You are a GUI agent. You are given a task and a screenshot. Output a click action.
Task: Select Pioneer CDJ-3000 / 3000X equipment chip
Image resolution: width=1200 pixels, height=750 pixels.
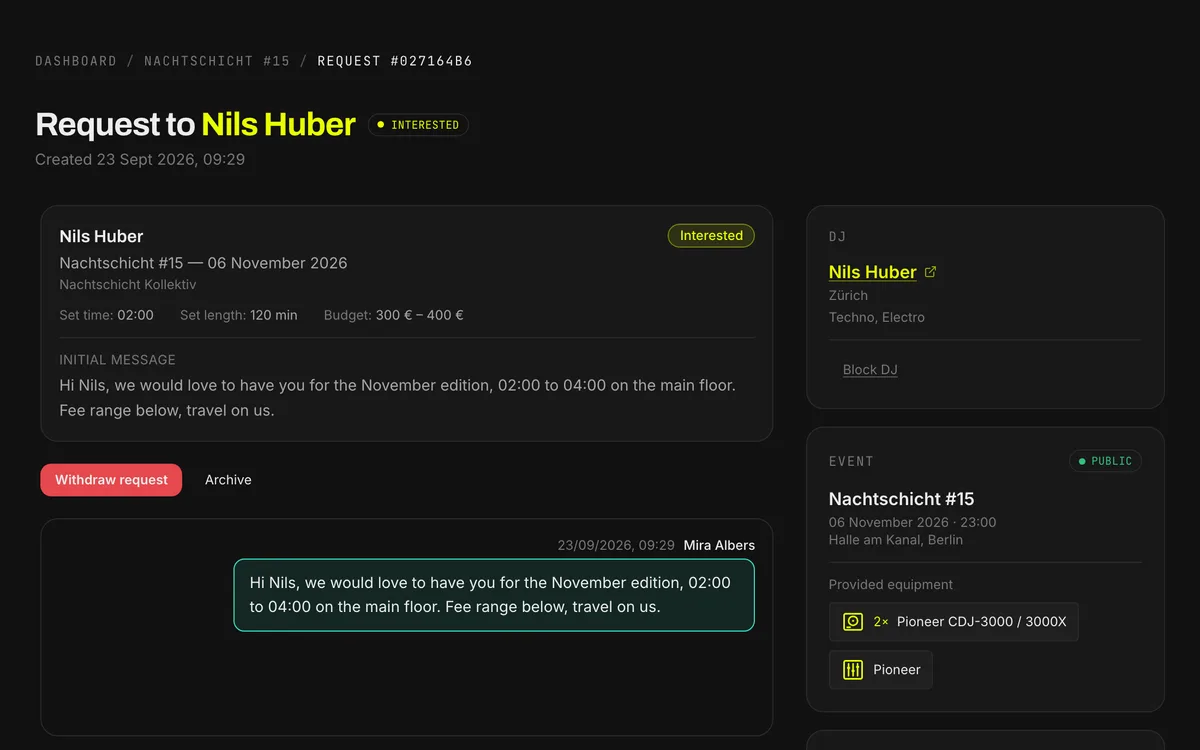pyautogui.click(x=953, y=621)
